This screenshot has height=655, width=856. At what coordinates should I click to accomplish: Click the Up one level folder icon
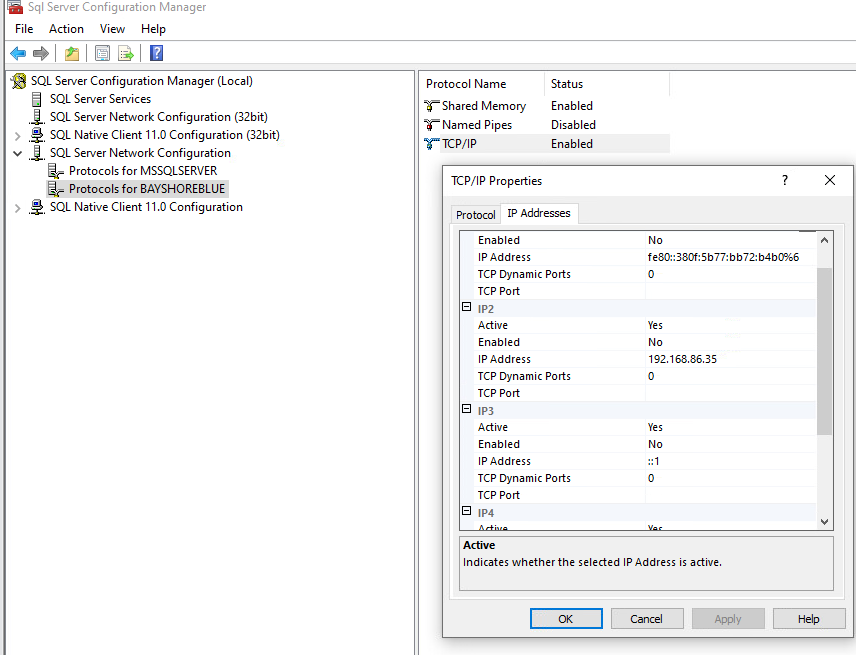coord(72,53)
